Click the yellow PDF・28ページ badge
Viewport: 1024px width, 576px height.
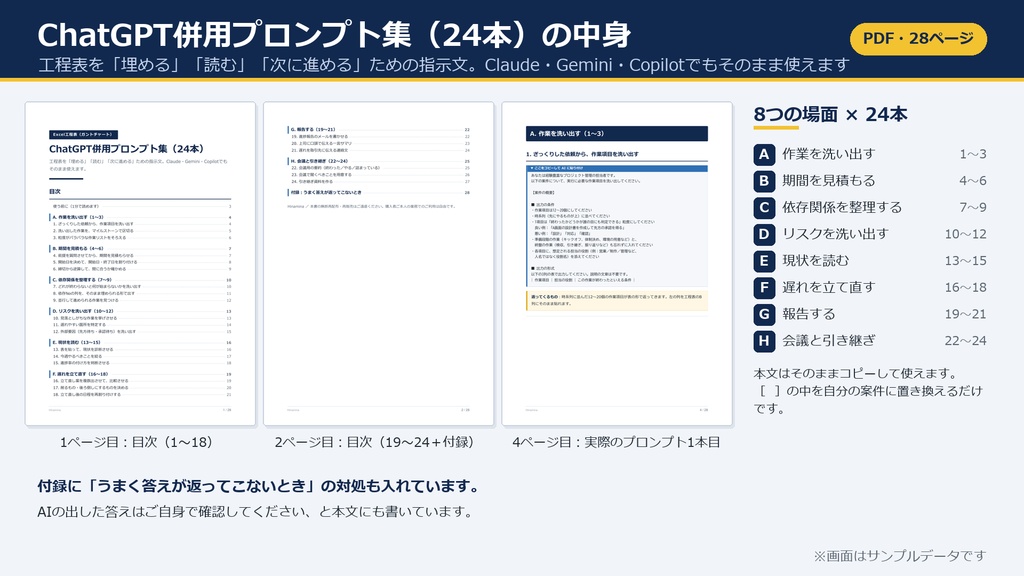coord(918,39)
